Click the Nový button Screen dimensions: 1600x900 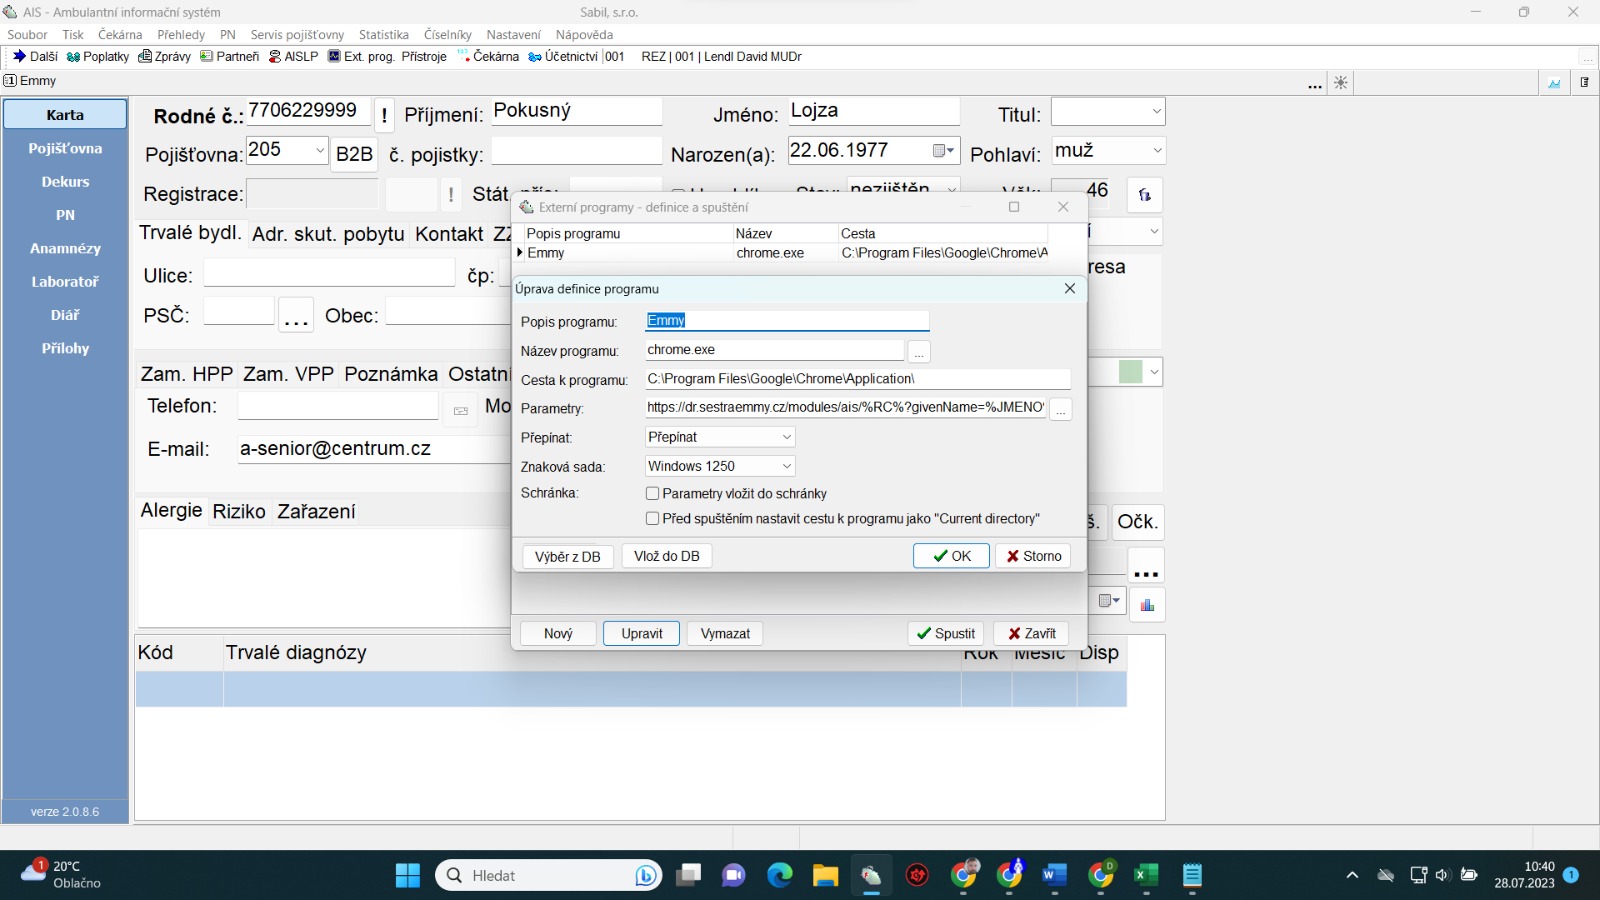point(558,634)
